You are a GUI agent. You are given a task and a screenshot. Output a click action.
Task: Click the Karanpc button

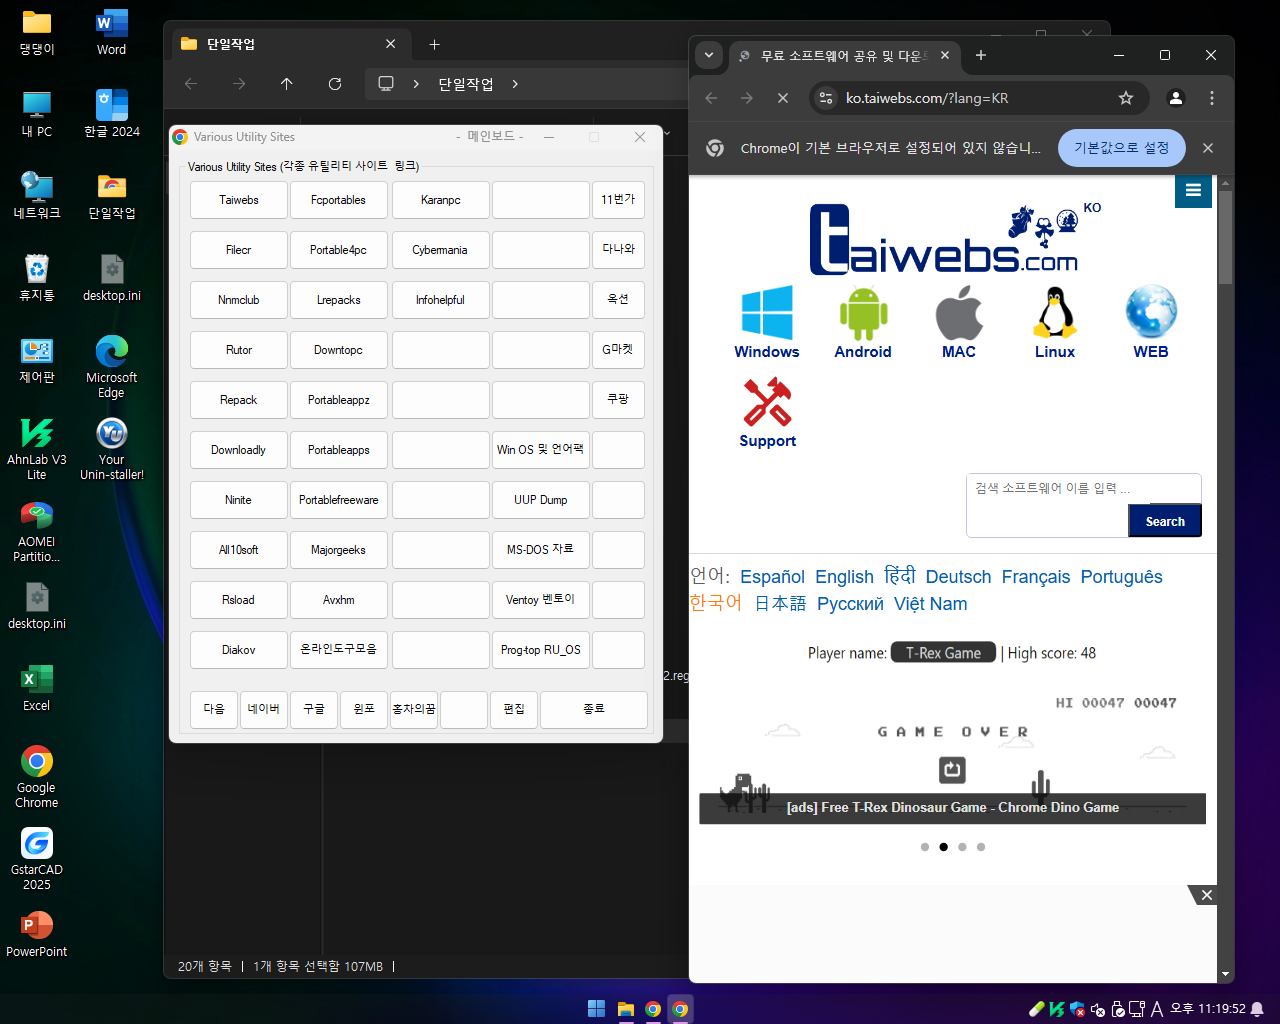[441, 200]
